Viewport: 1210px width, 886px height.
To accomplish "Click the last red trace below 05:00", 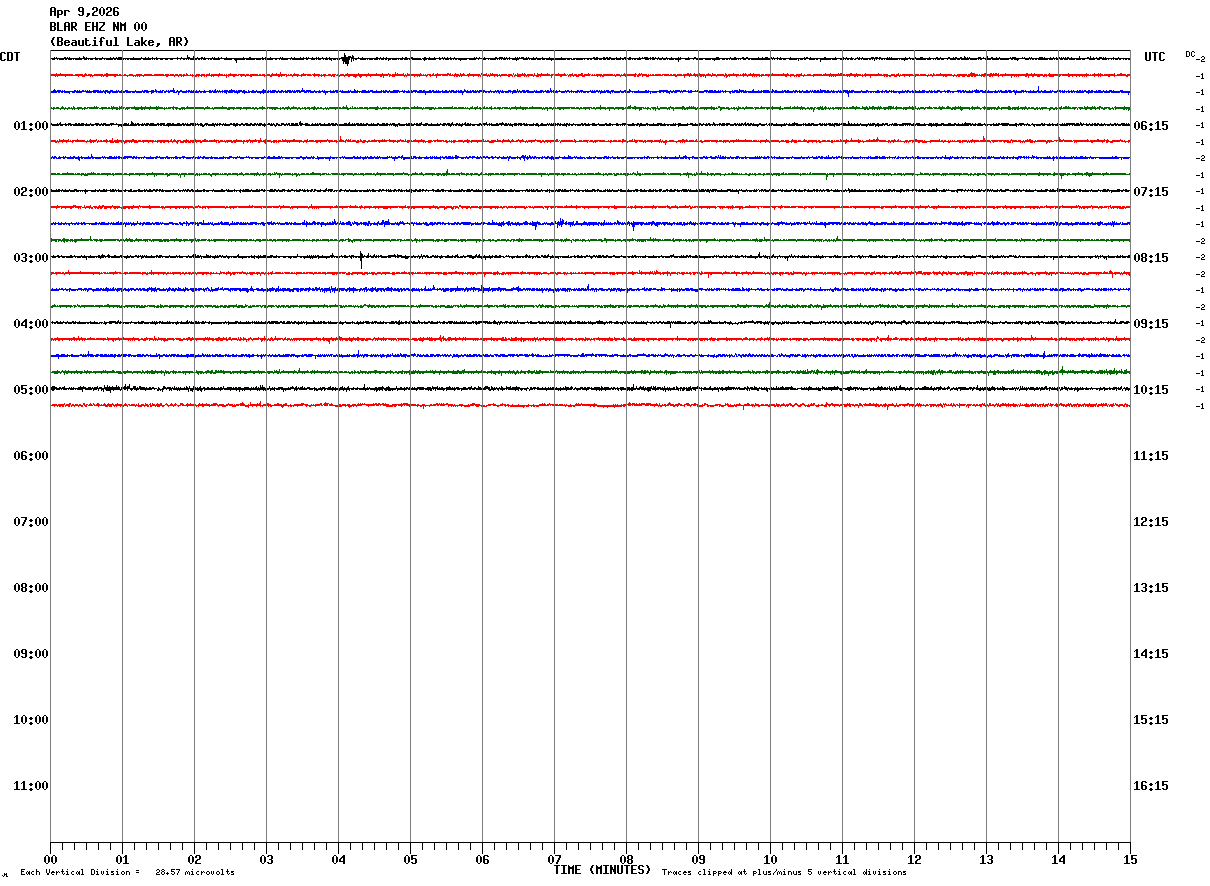I will pyautogui.click(x=590, y=405).
